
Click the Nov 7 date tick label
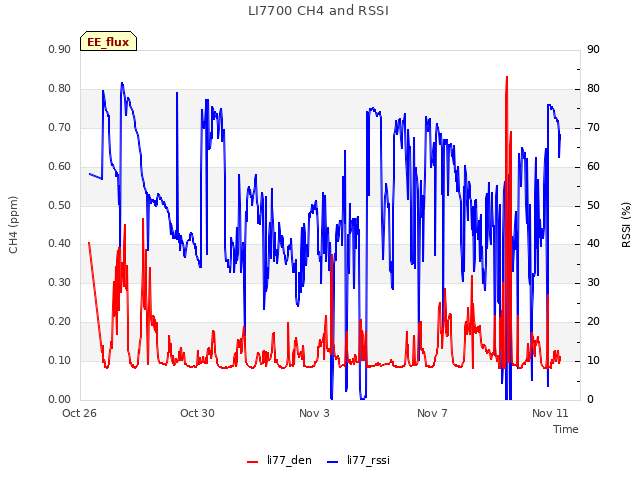(432, 413)
